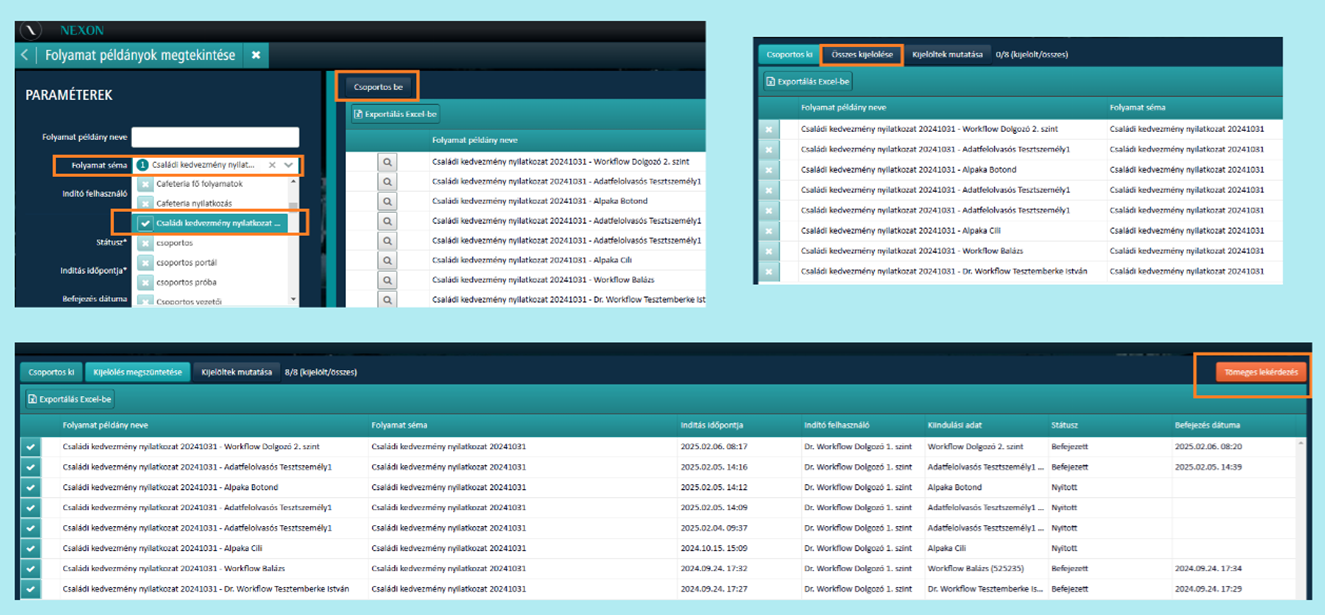
Task: Go back using the title bar arrow
Action: 25,55
